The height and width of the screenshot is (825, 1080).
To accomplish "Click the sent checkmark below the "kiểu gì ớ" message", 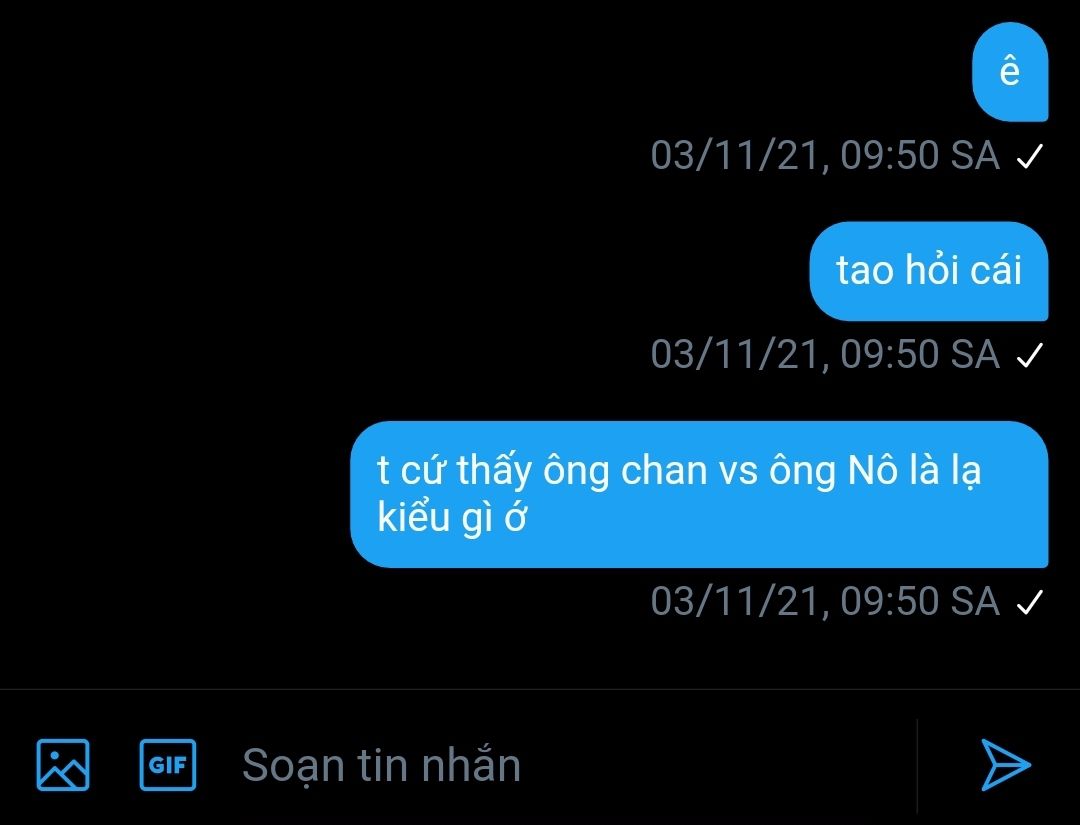I will (x=1030, y=603).
